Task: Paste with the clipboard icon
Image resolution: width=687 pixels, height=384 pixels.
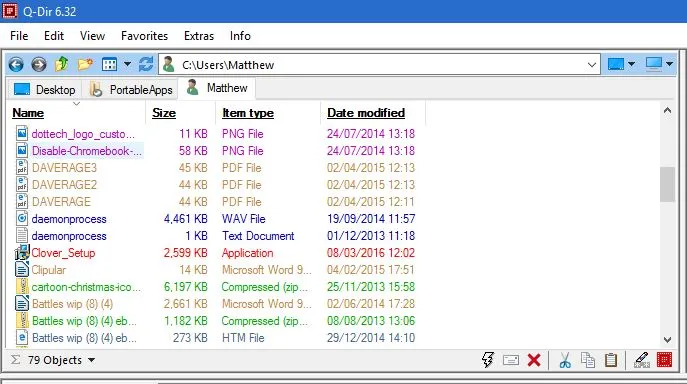Action: point(611,360)
